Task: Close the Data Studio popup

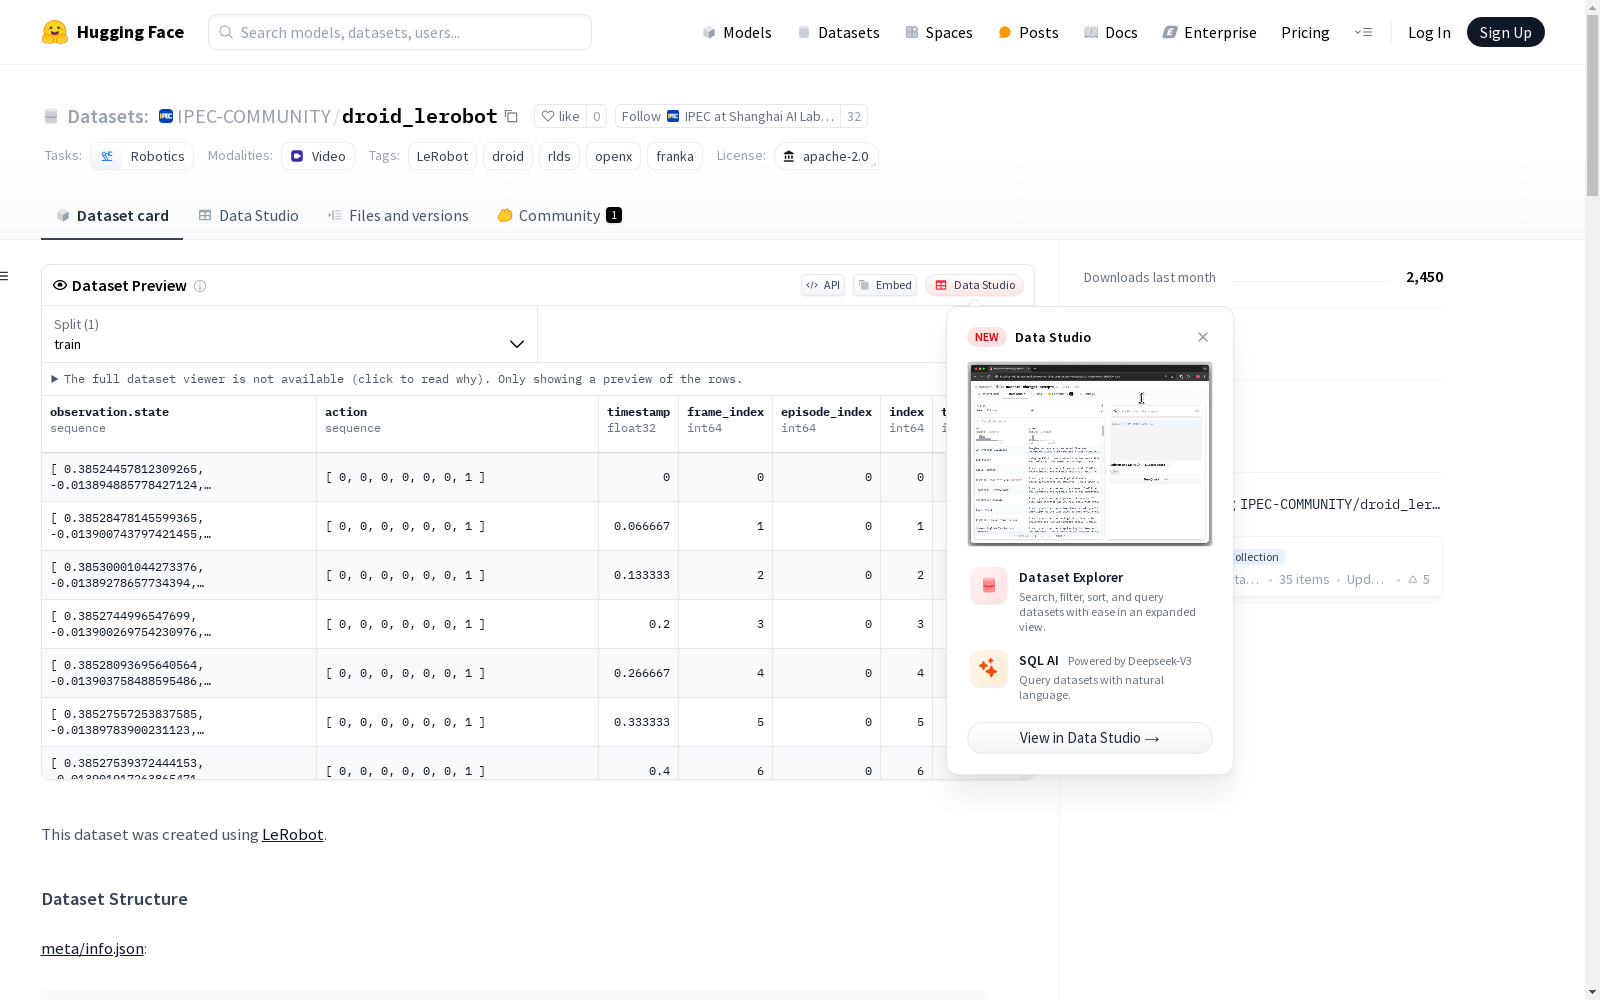Action: click(1203, 337)
